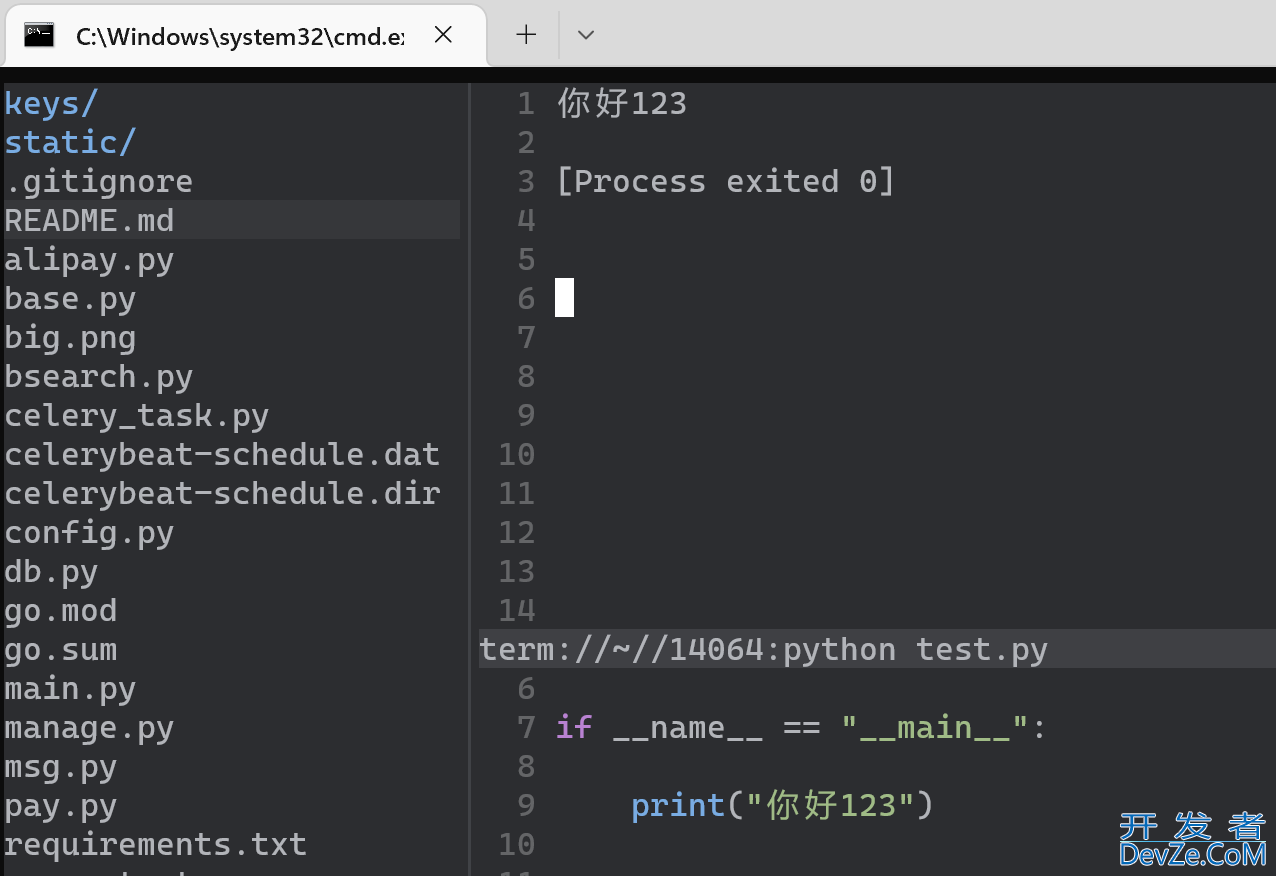Select big.png in the file list
This screenshot has height=876, width=1276.
pos(70,337)
